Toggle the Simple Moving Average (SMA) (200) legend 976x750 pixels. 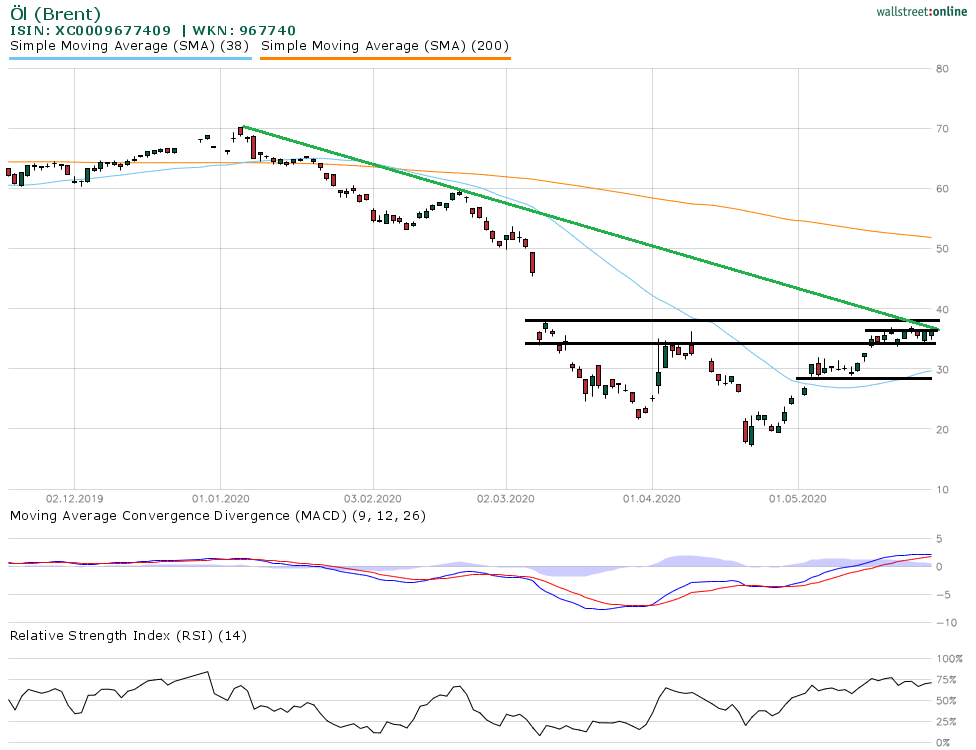pyautogui.click(x=385, y=45)
